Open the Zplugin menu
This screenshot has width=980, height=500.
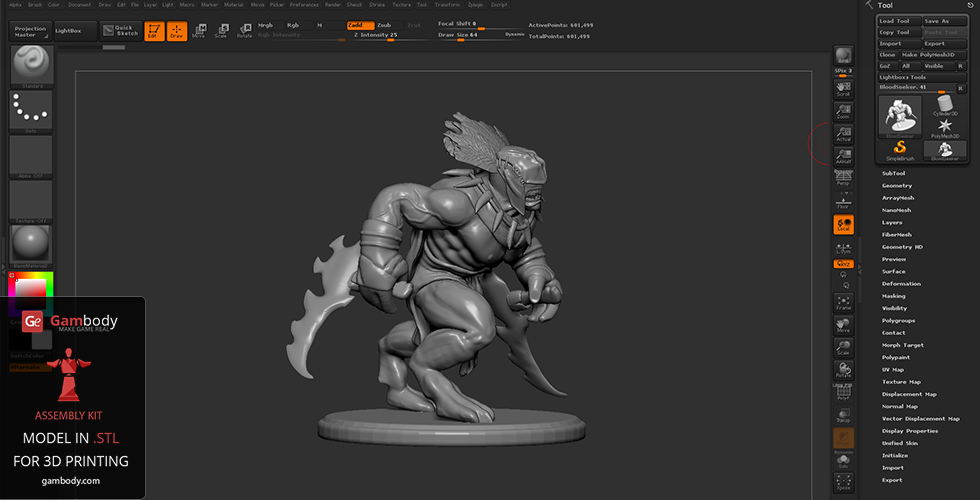pyautogui.click(x=475, y=4)
